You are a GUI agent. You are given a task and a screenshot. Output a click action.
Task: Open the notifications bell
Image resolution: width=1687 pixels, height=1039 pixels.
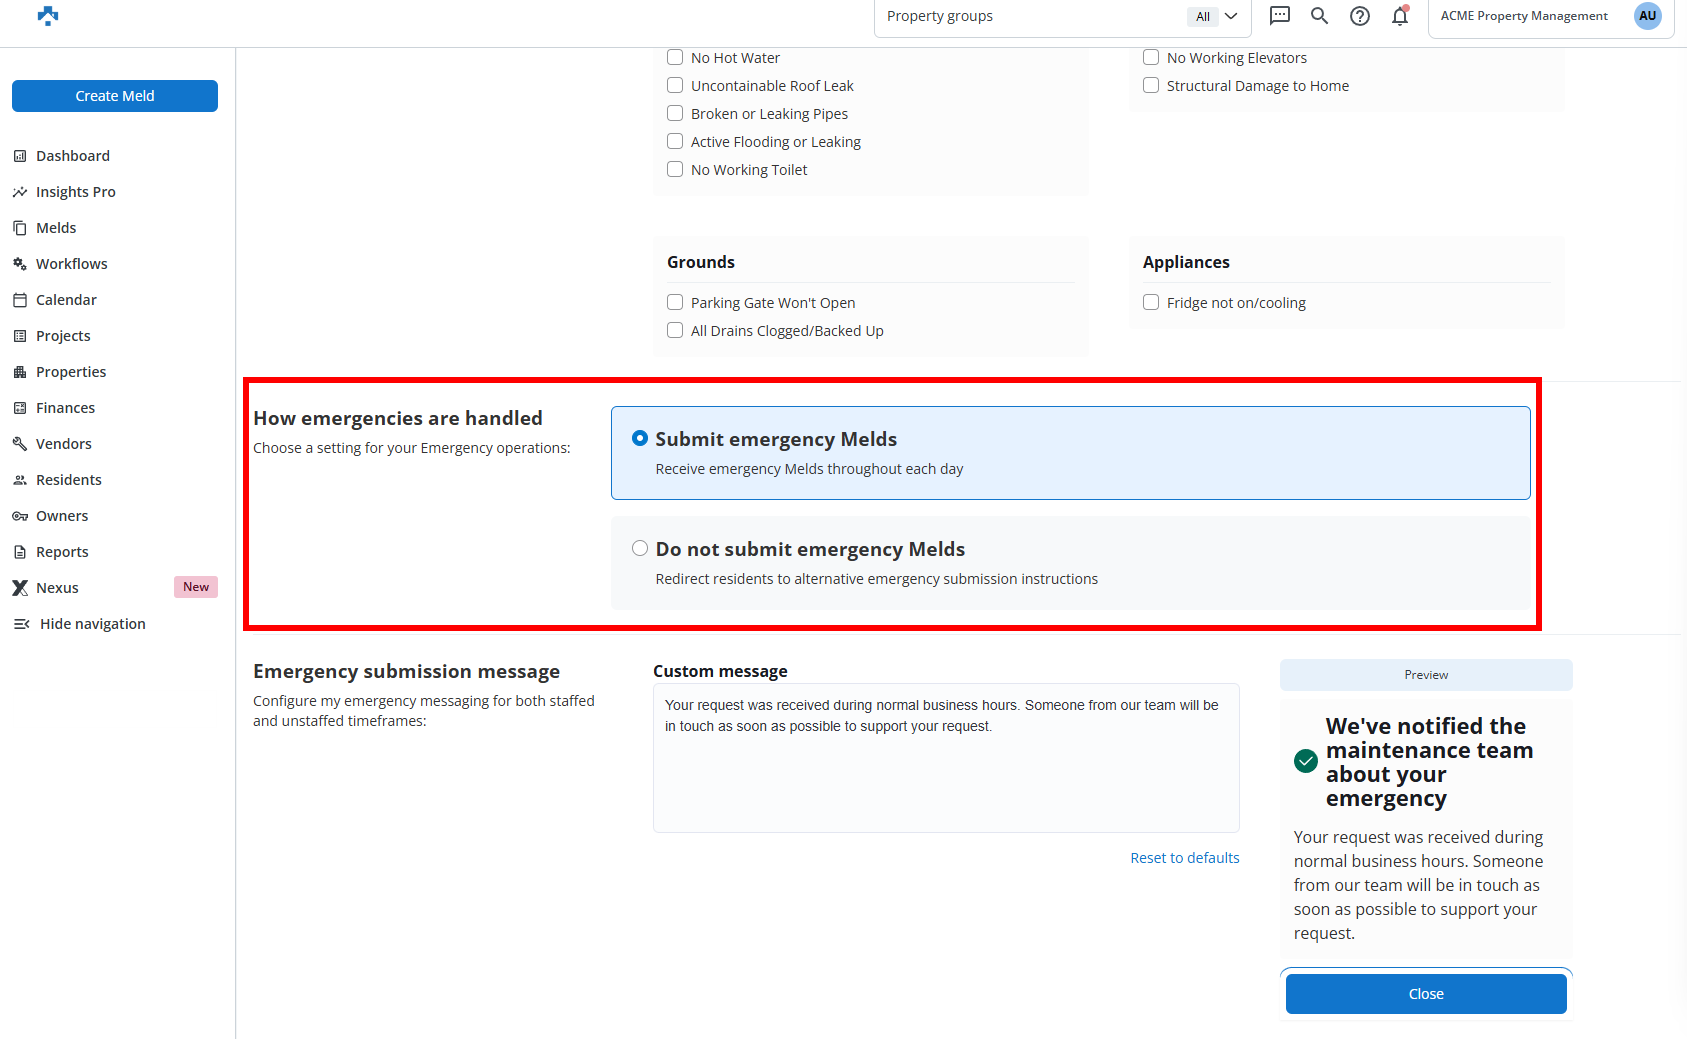(1400, 16)
